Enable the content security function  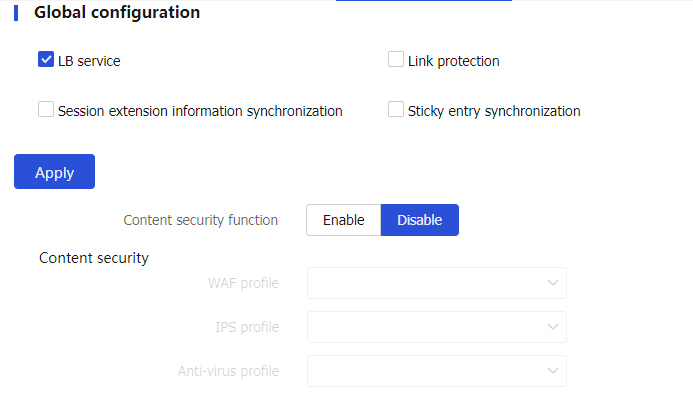343,220
